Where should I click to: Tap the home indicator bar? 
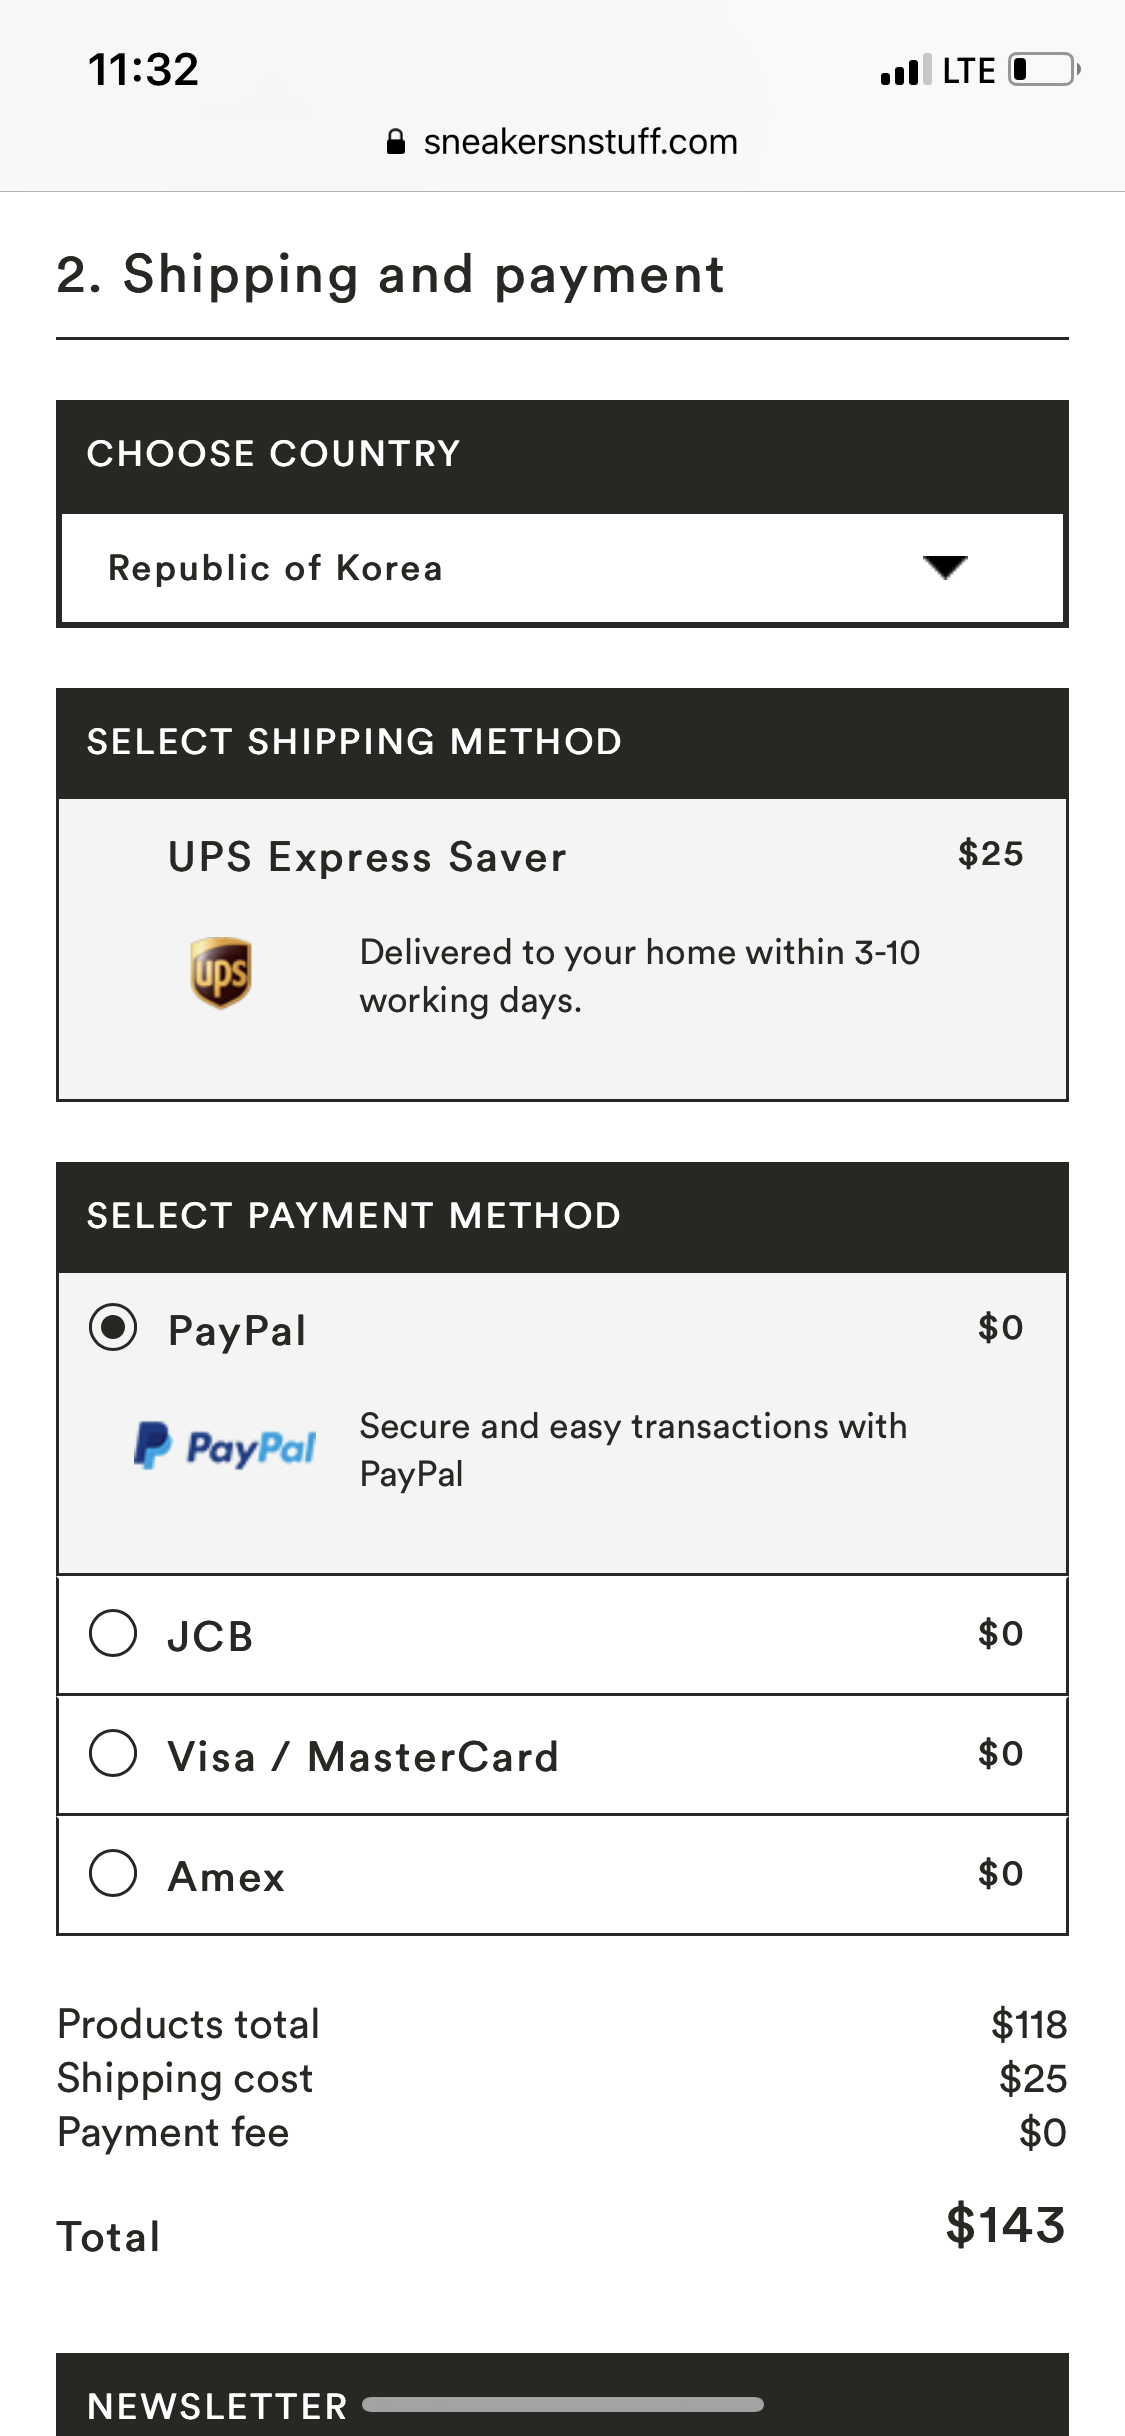(562, 2404)
